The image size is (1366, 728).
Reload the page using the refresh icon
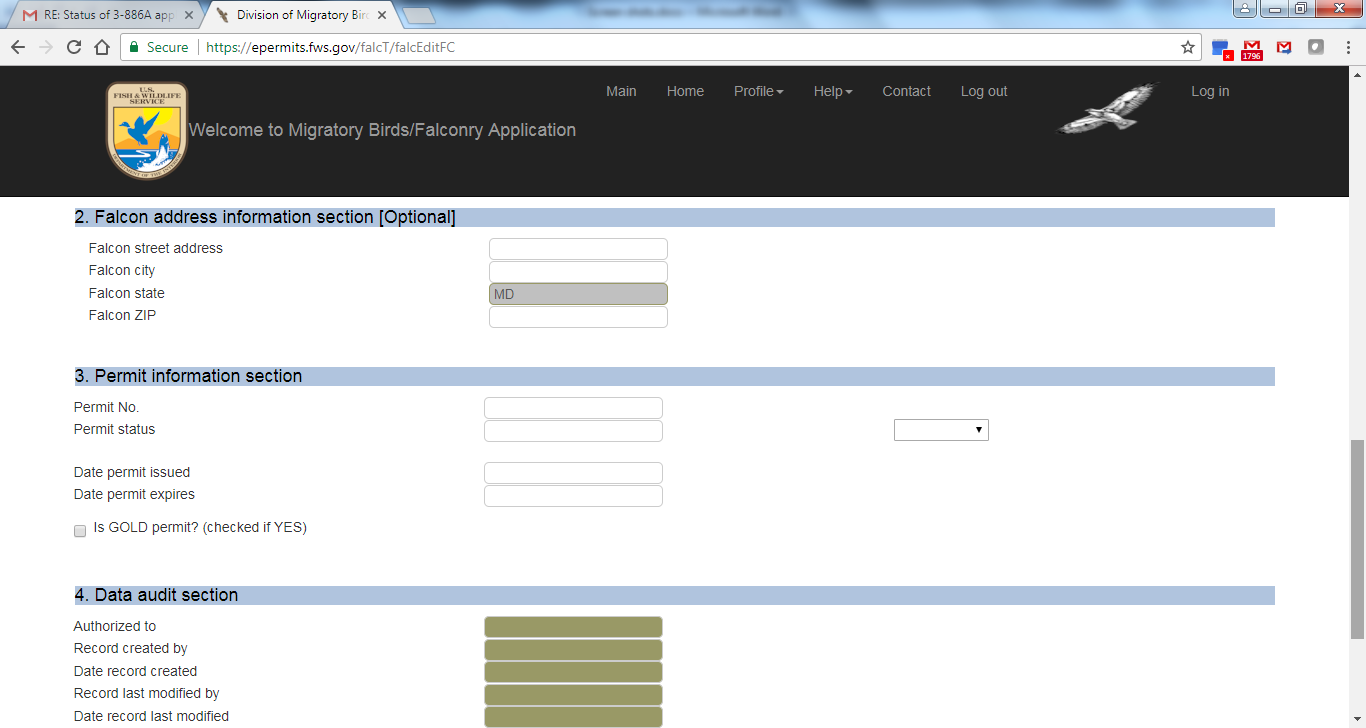tap(74, 47)
